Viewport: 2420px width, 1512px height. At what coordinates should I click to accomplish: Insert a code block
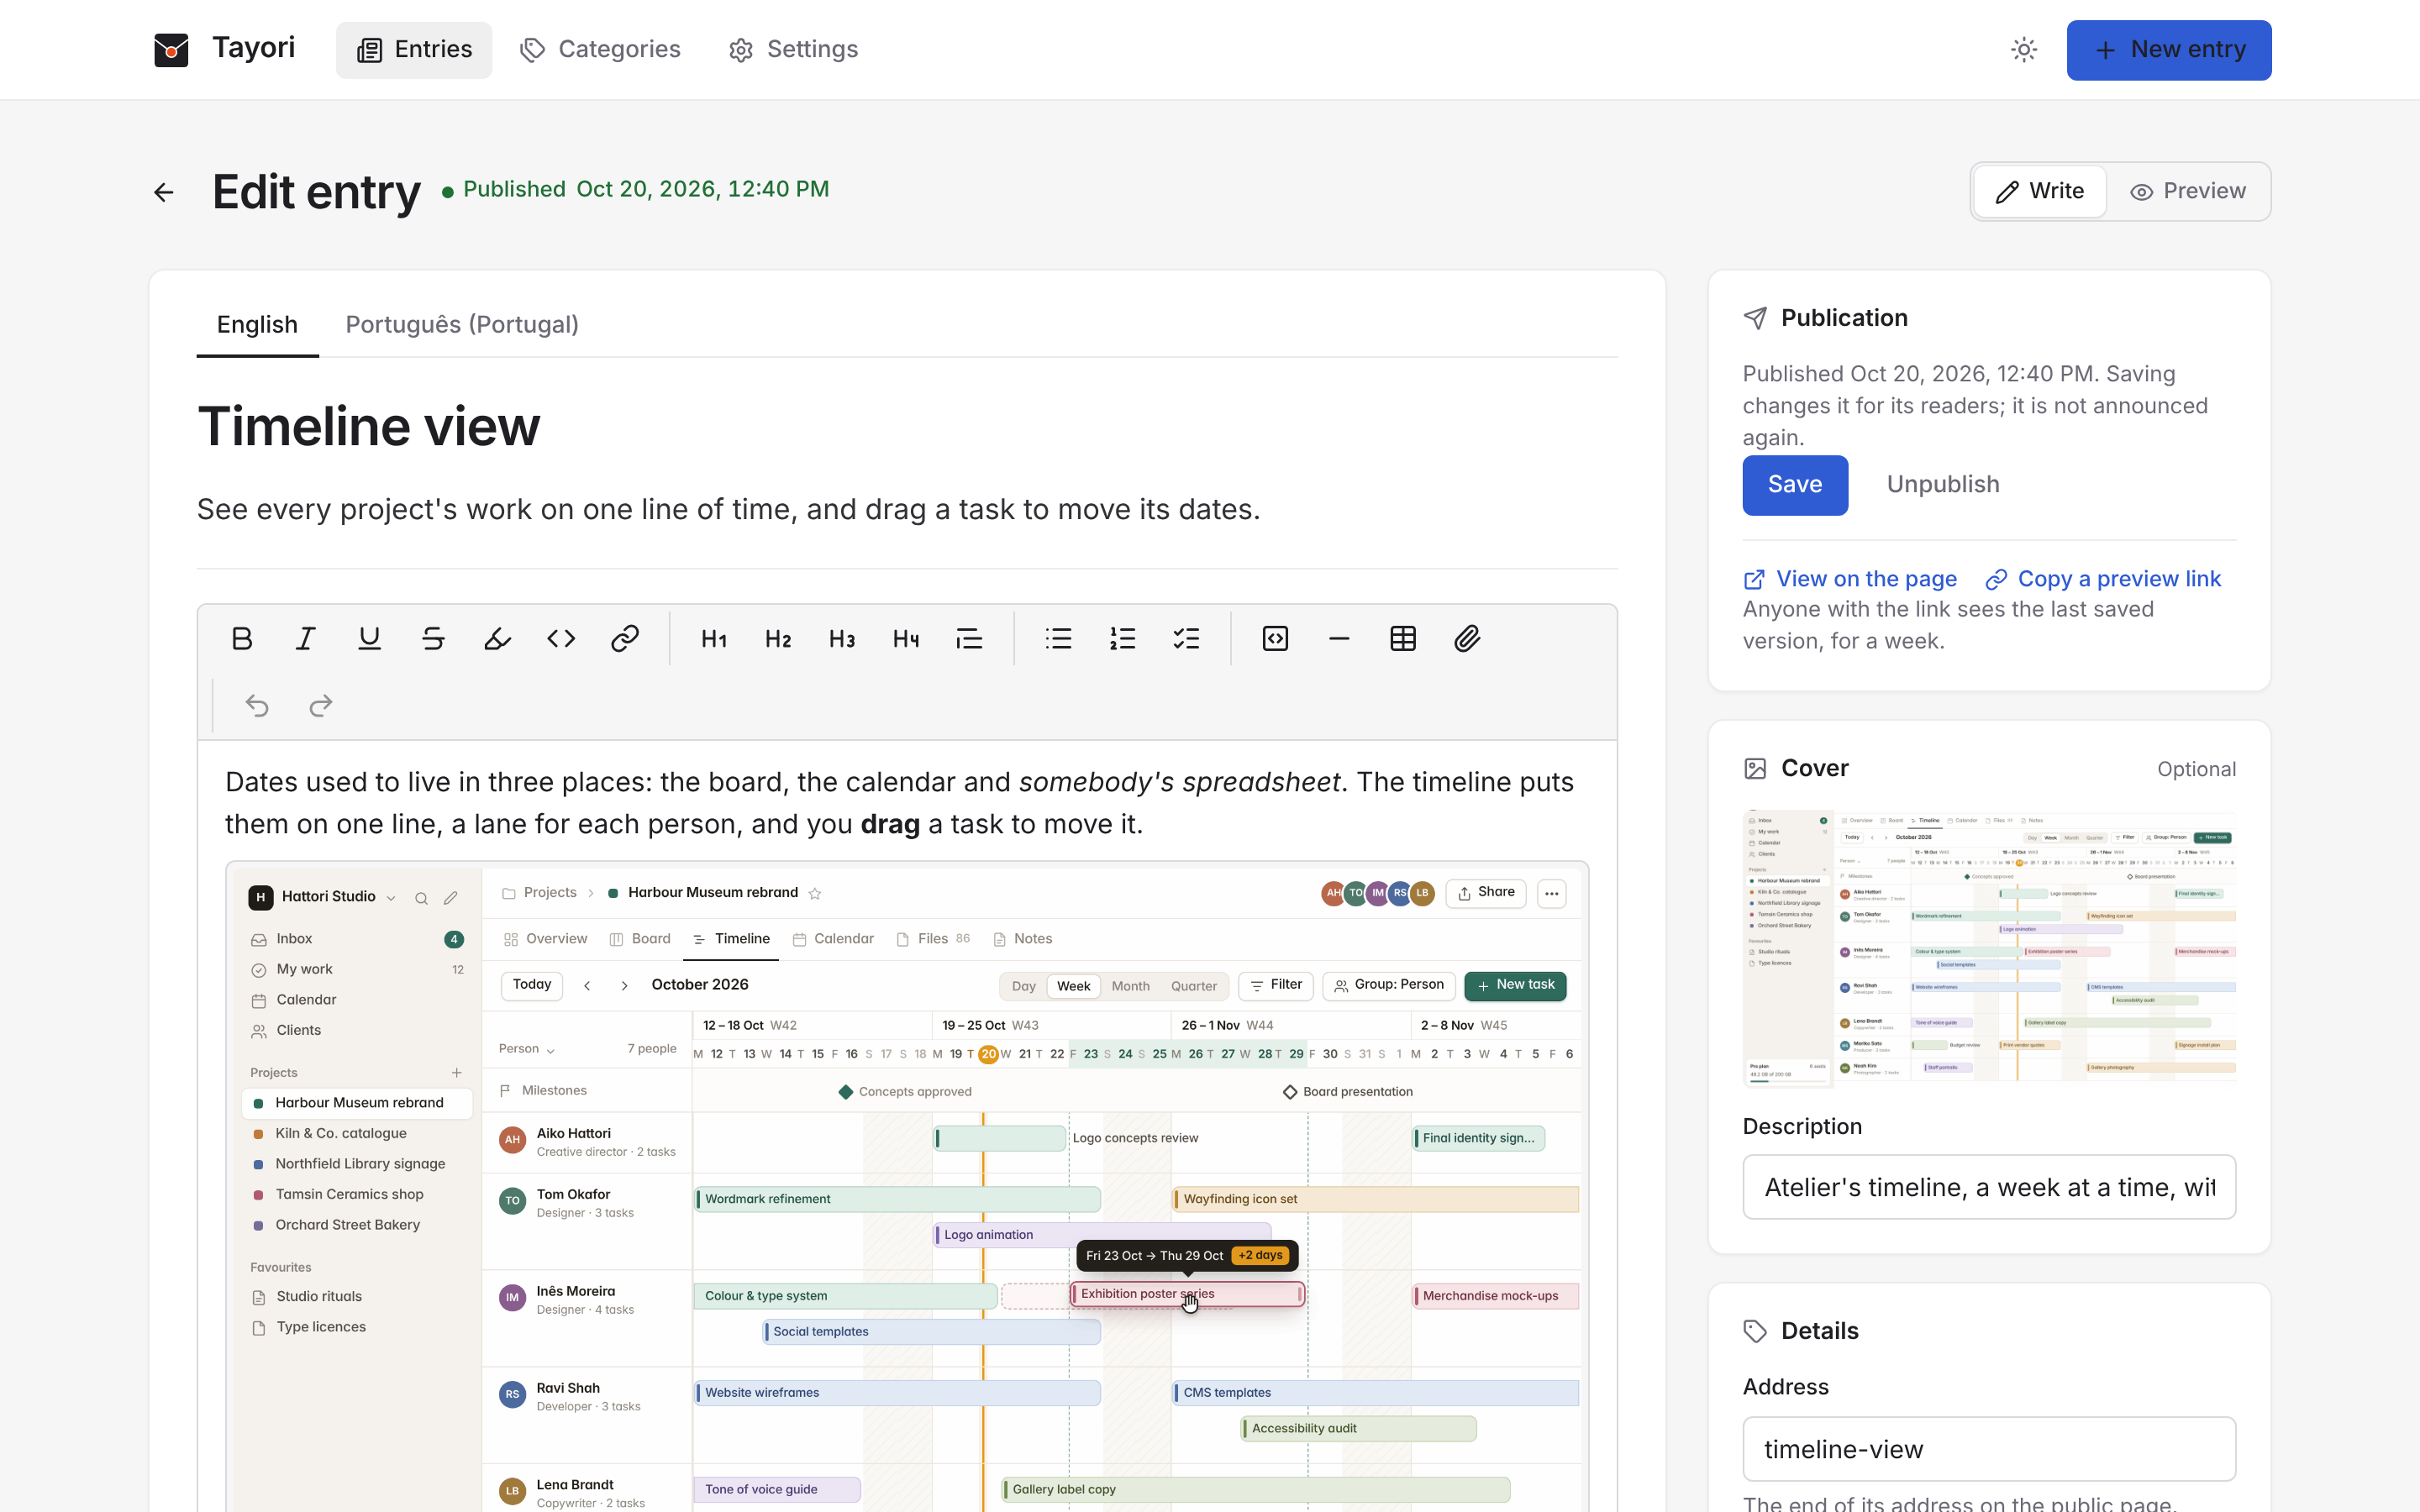[1275, 638]
